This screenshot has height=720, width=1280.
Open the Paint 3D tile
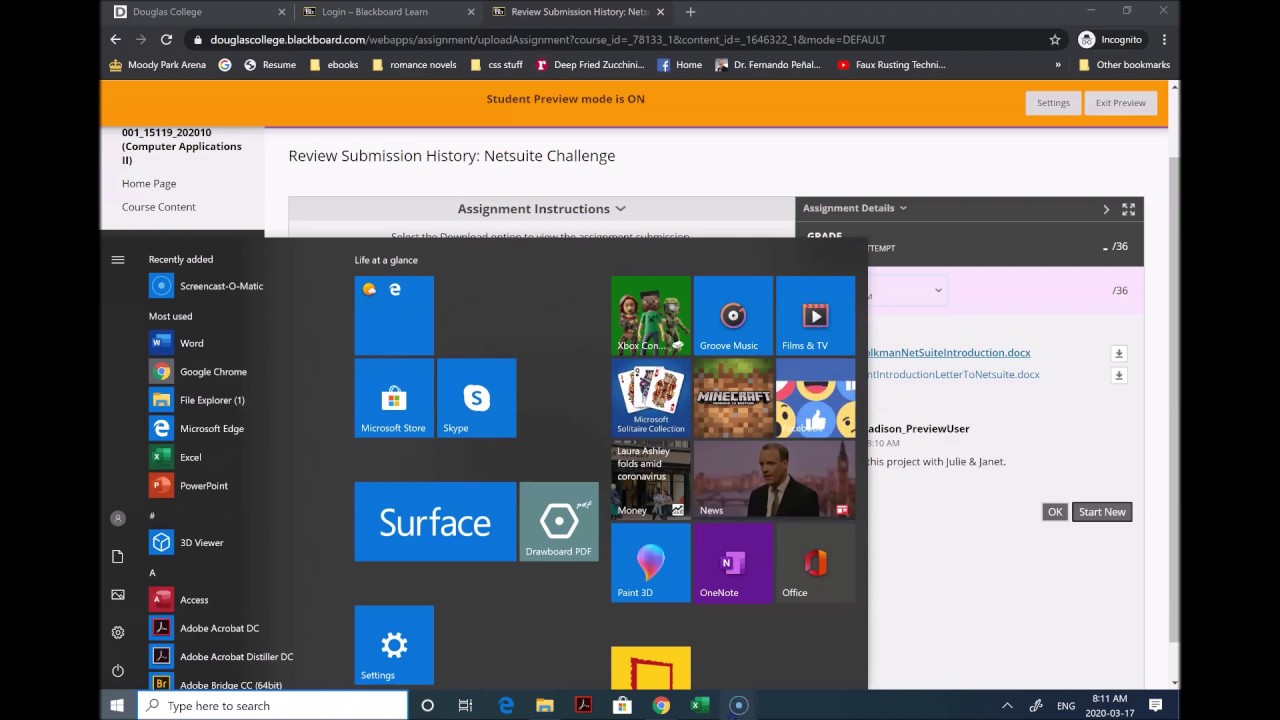tap(651, 563)
